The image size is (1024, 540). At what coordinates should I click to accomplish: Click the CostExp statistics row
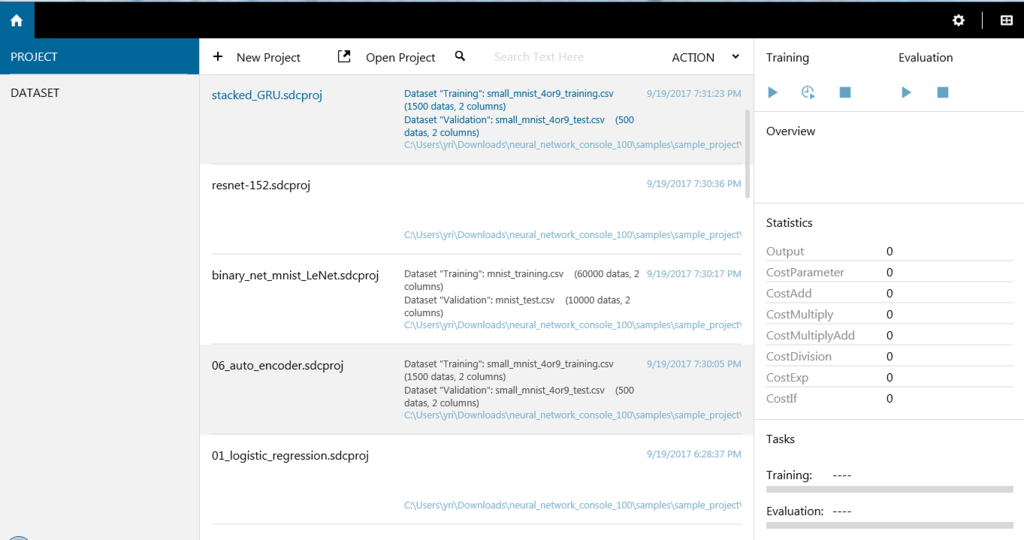(889, 377)
